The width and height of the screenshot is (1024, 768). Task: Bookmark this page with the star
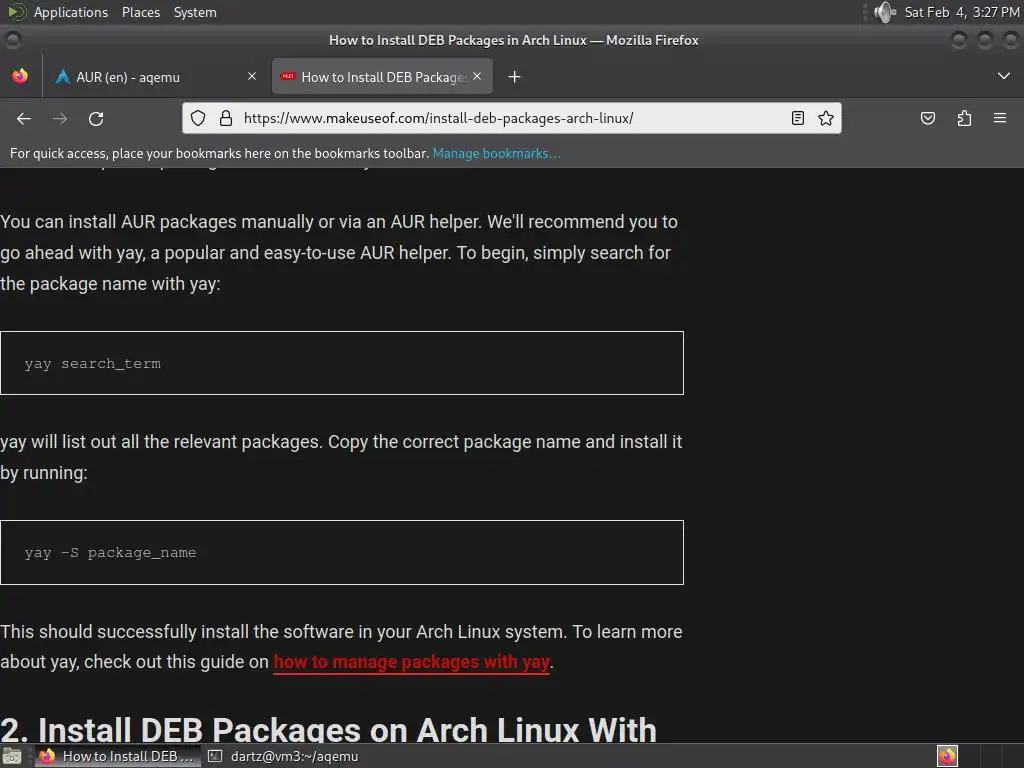click(826, 118)
